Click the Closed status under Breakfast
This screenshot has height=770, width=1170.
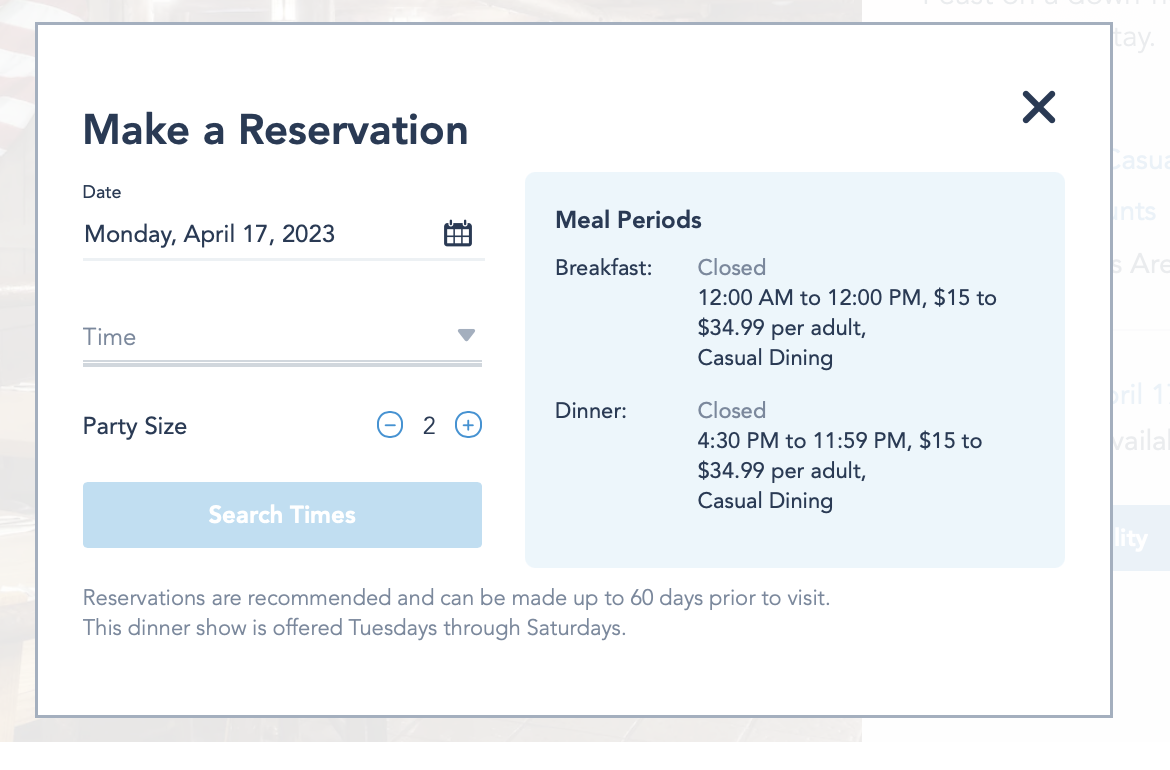point(732,268)
